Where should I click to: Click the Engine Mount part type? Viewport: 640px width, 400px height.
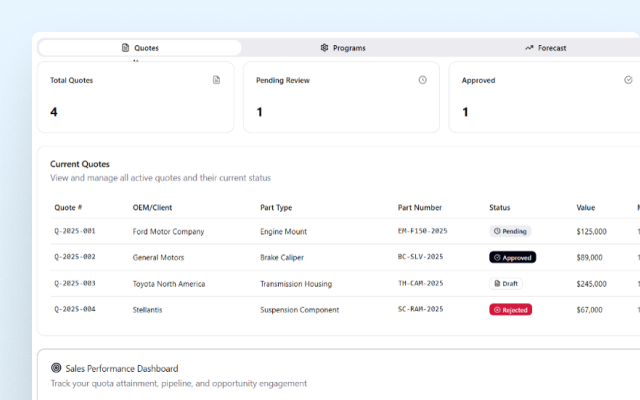tap(283, 231)
